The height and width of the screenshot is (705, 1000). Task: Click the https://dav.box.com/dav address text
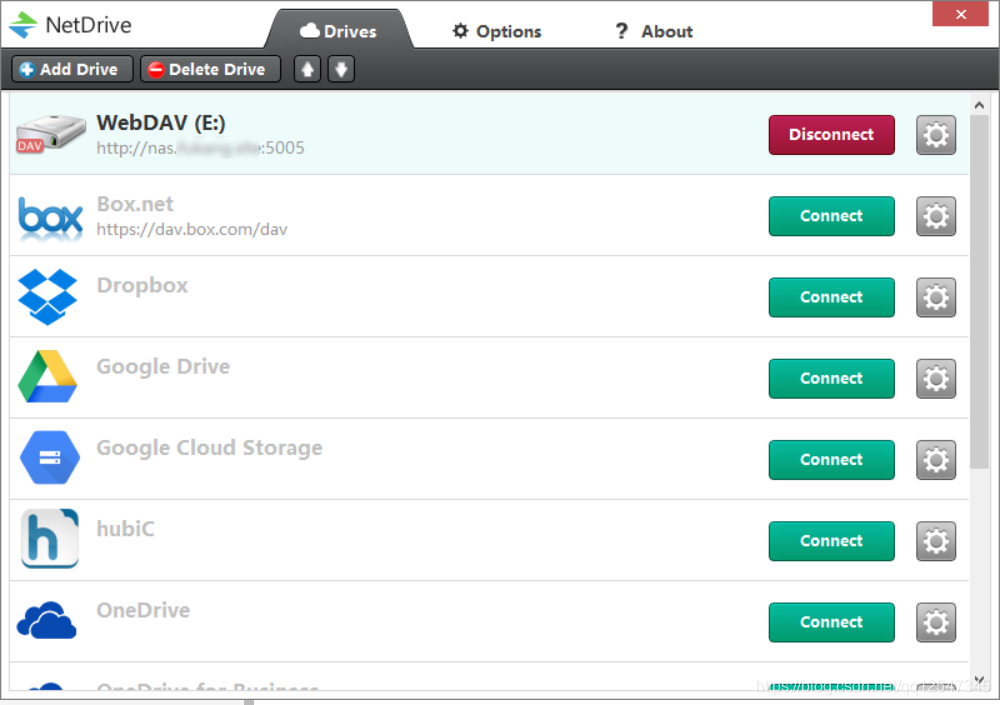point(192,229)
